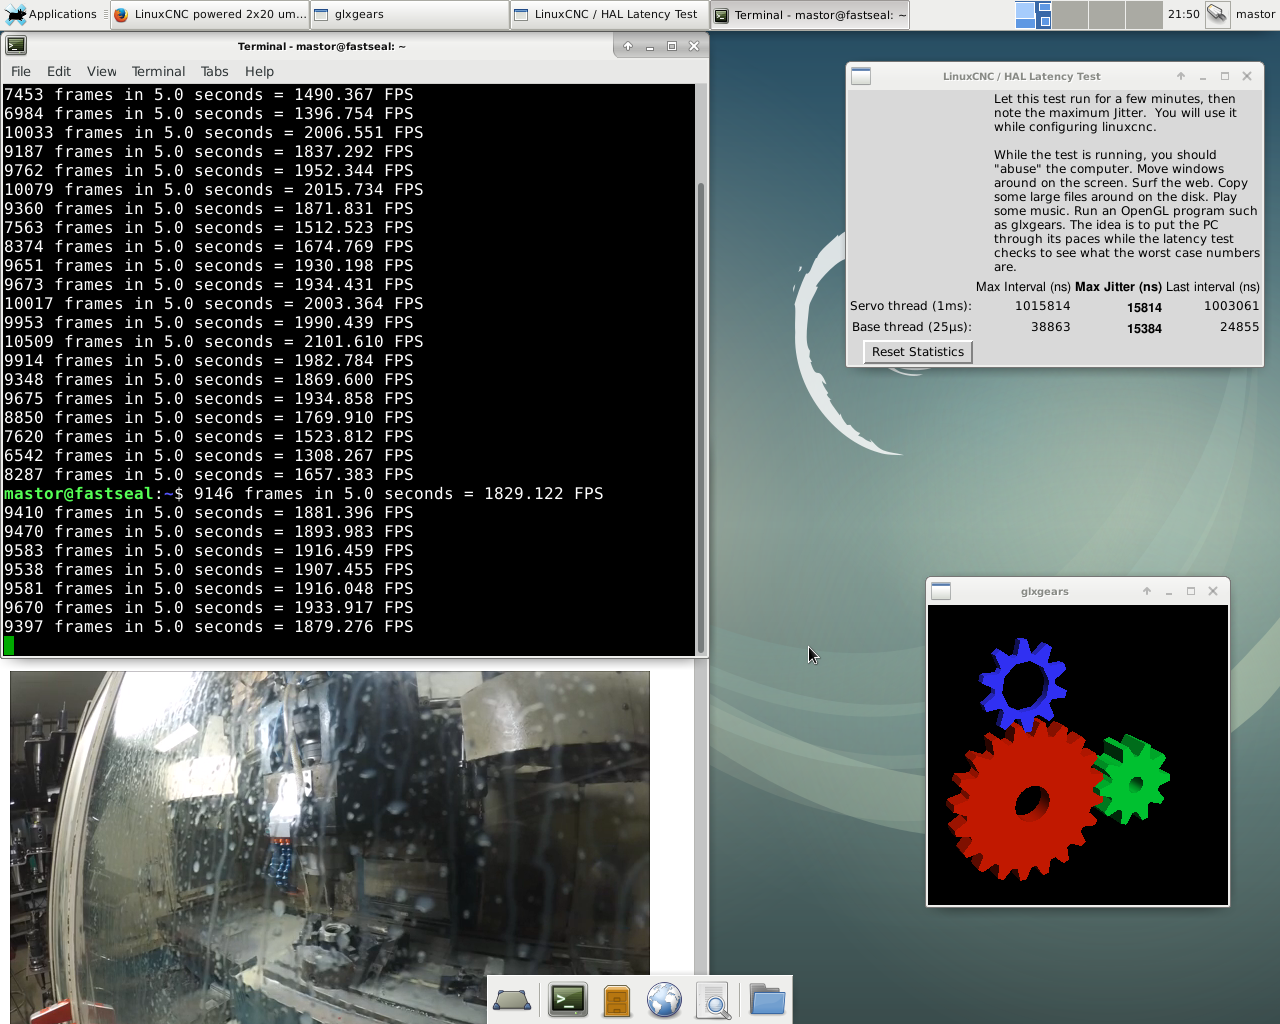Maximize the Terminal window
Image resolution: width=1280 pixels, height=1024 pixels.
pos(672,46)
